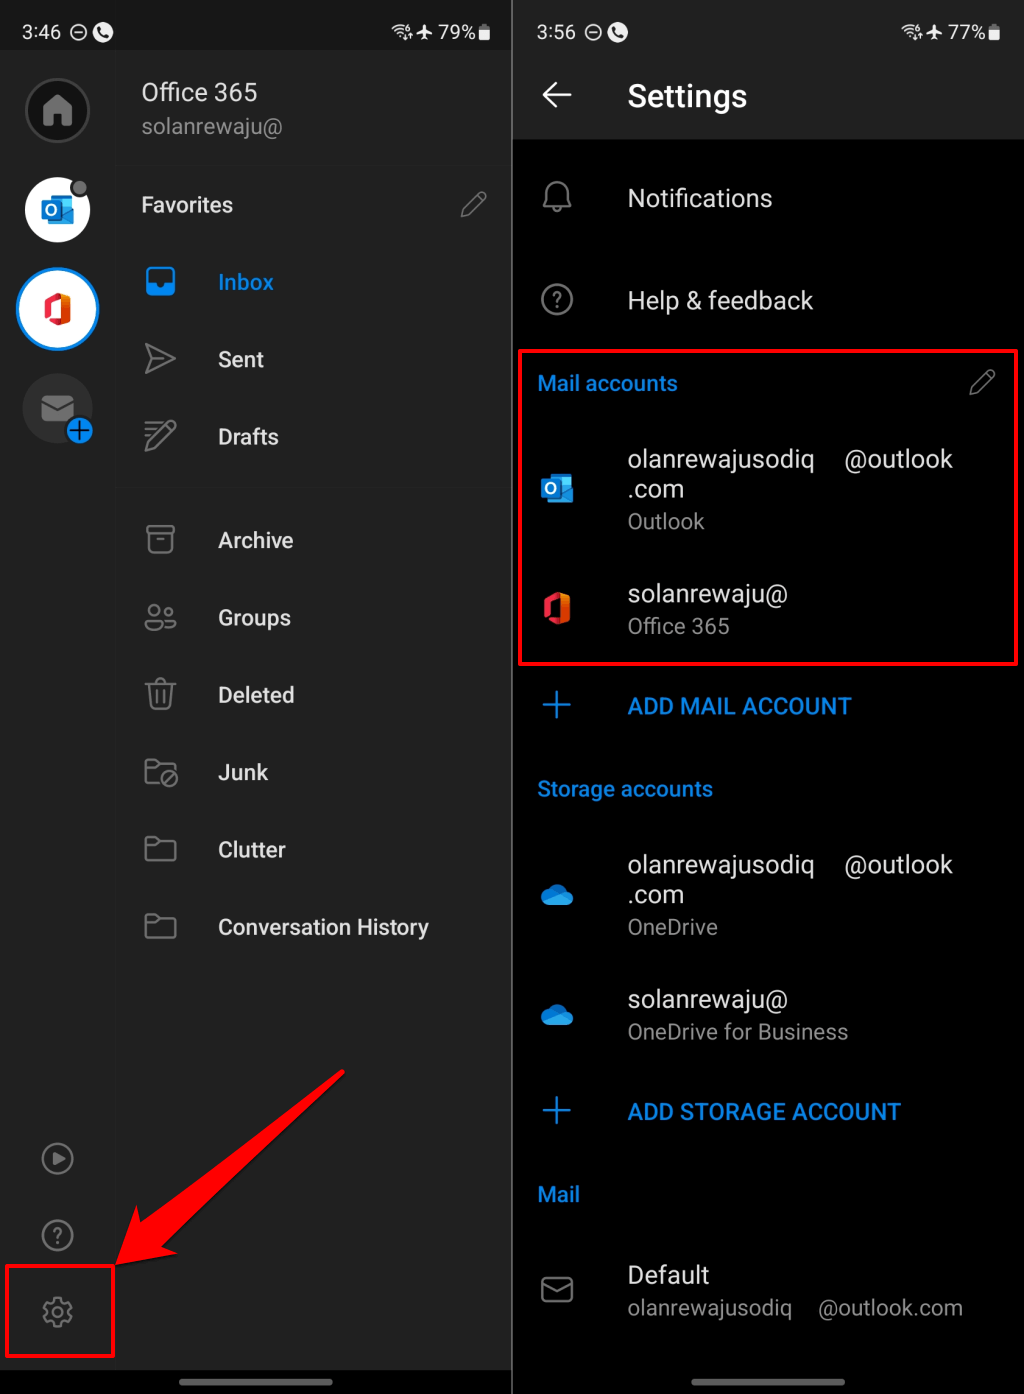This screenshot has height=1394, width=1024.
Task: Tap the Clutter folder icon
Action: [160, 849]
